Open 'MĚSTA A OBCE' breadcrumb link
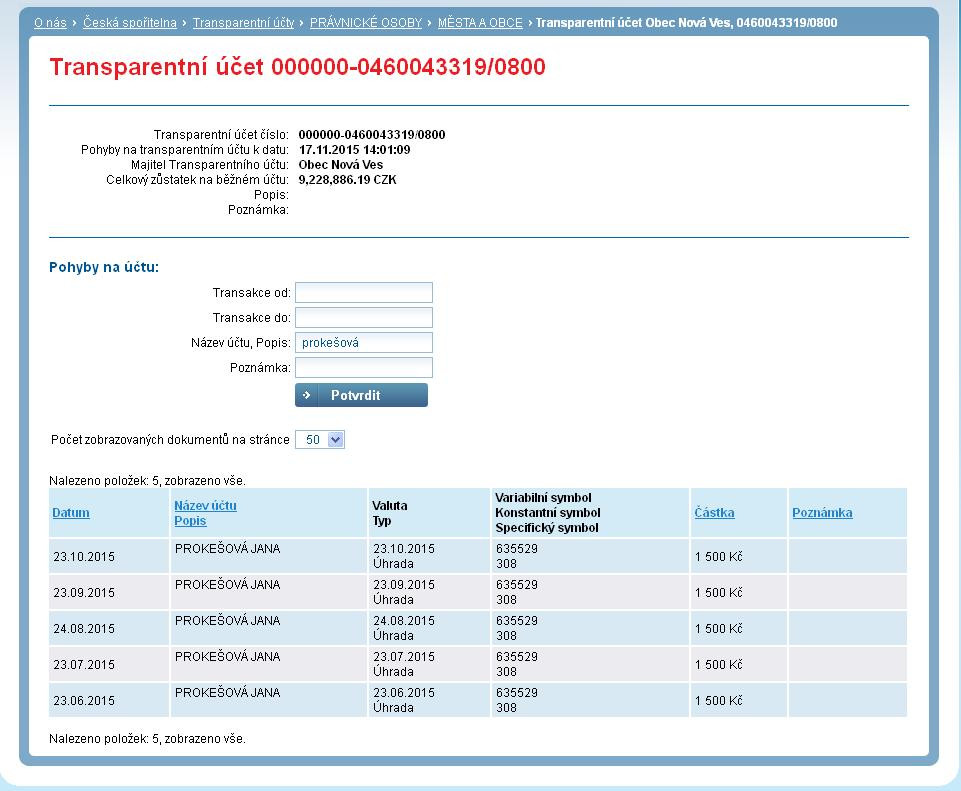Screen dimensions: 961x791 (480, 22)
